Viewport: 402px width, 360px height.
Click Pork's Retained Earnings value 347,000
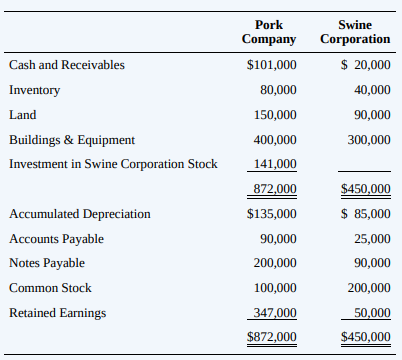pyautogui.click(x=275, y=313)
